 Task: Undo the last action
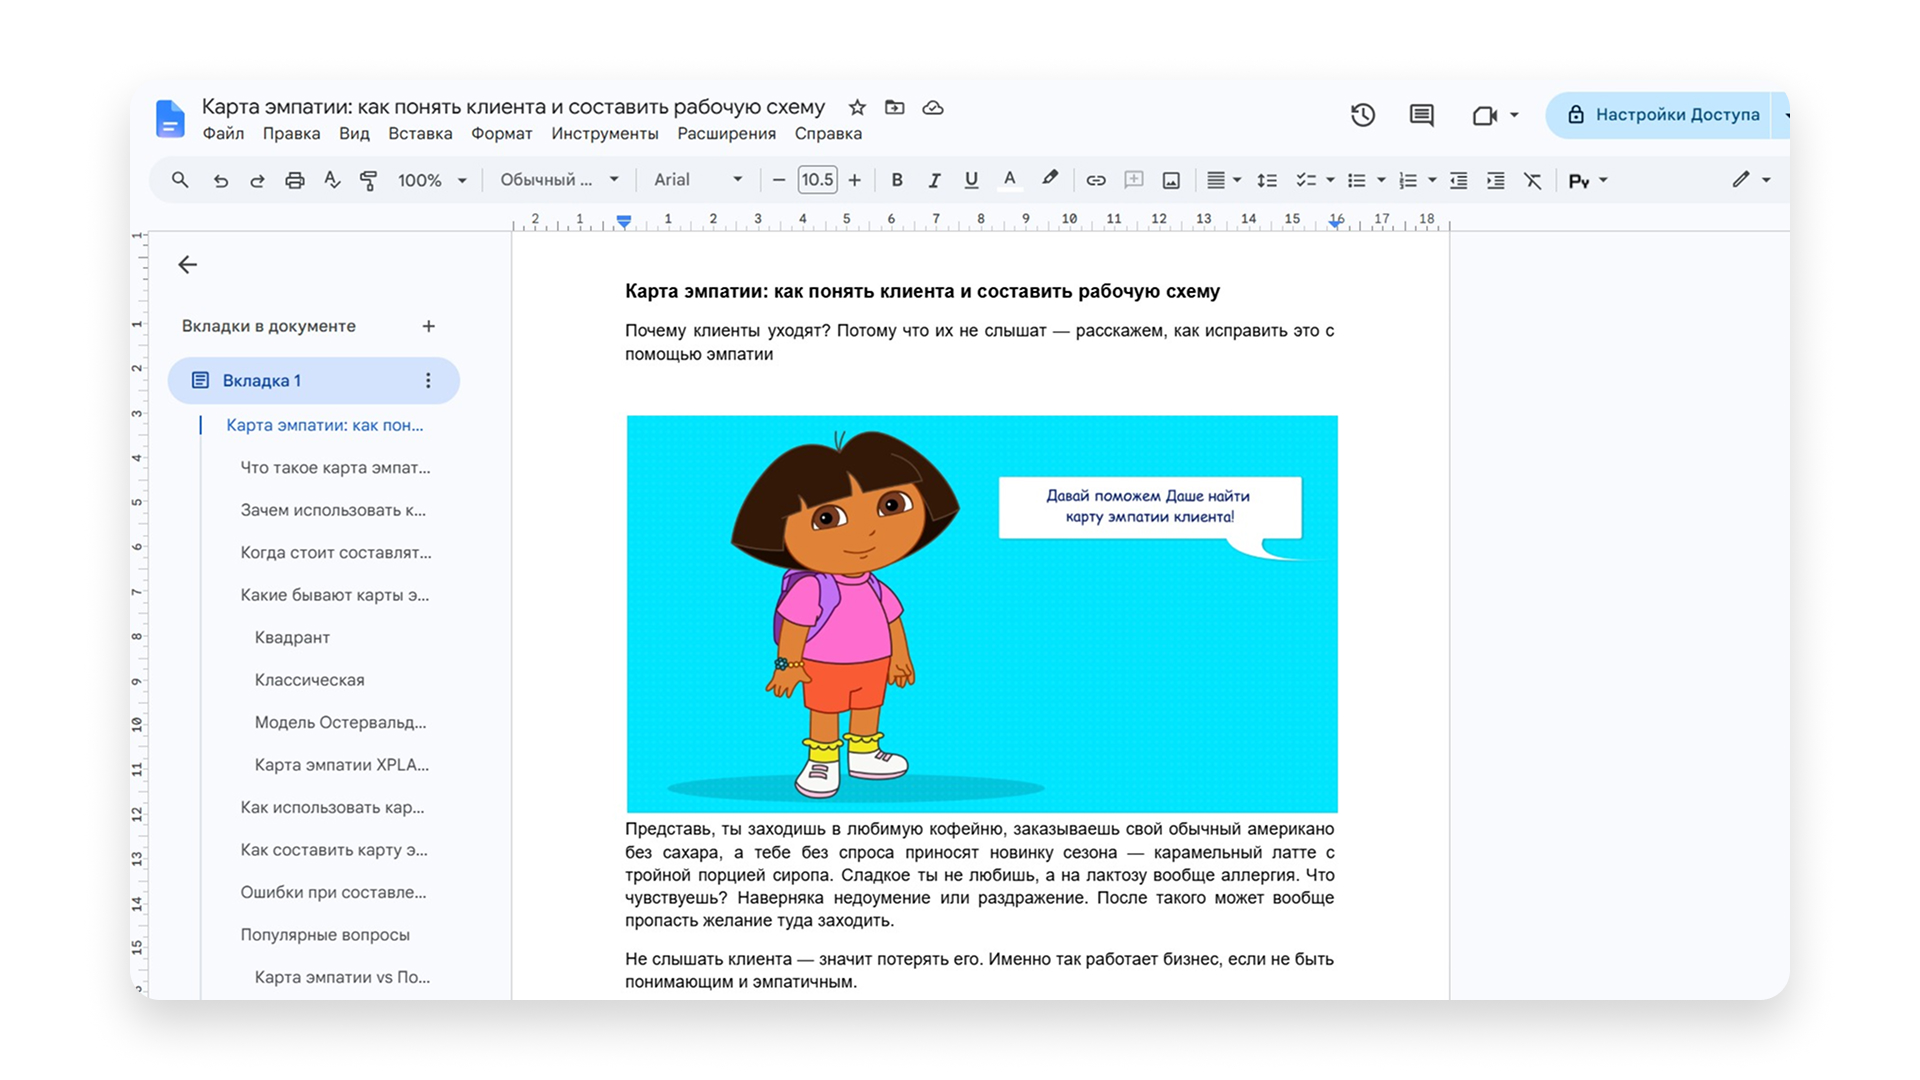click(221, 180)
